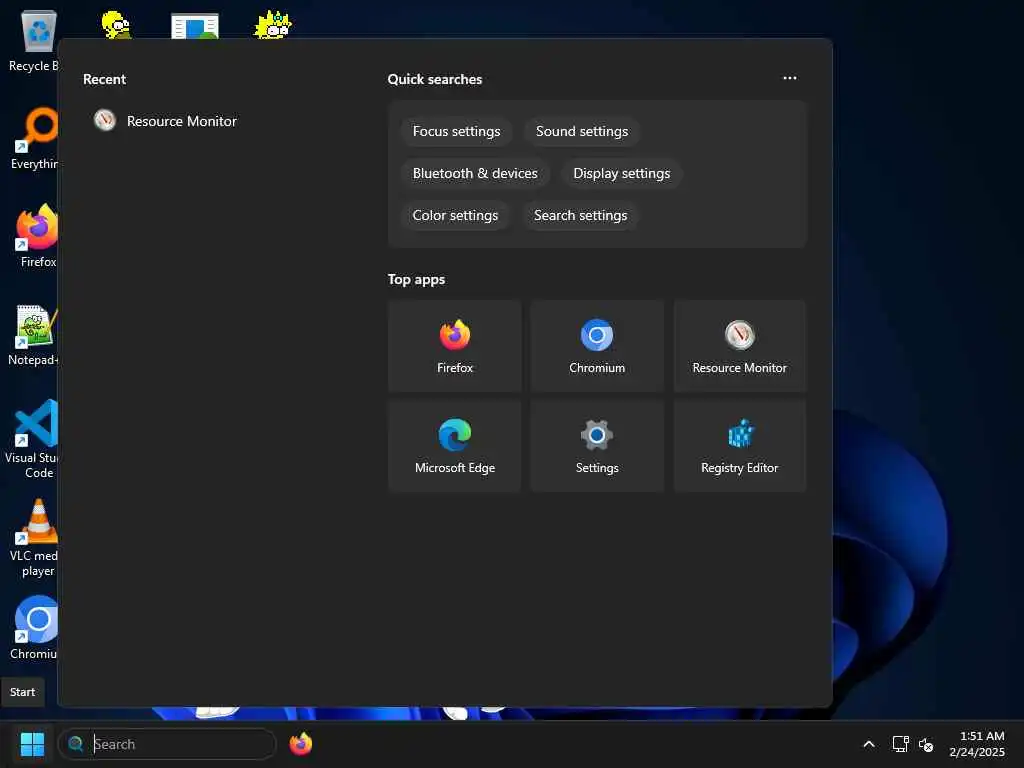Click the Quick searches heading
1024x768 pixels.
pos(435,79)
